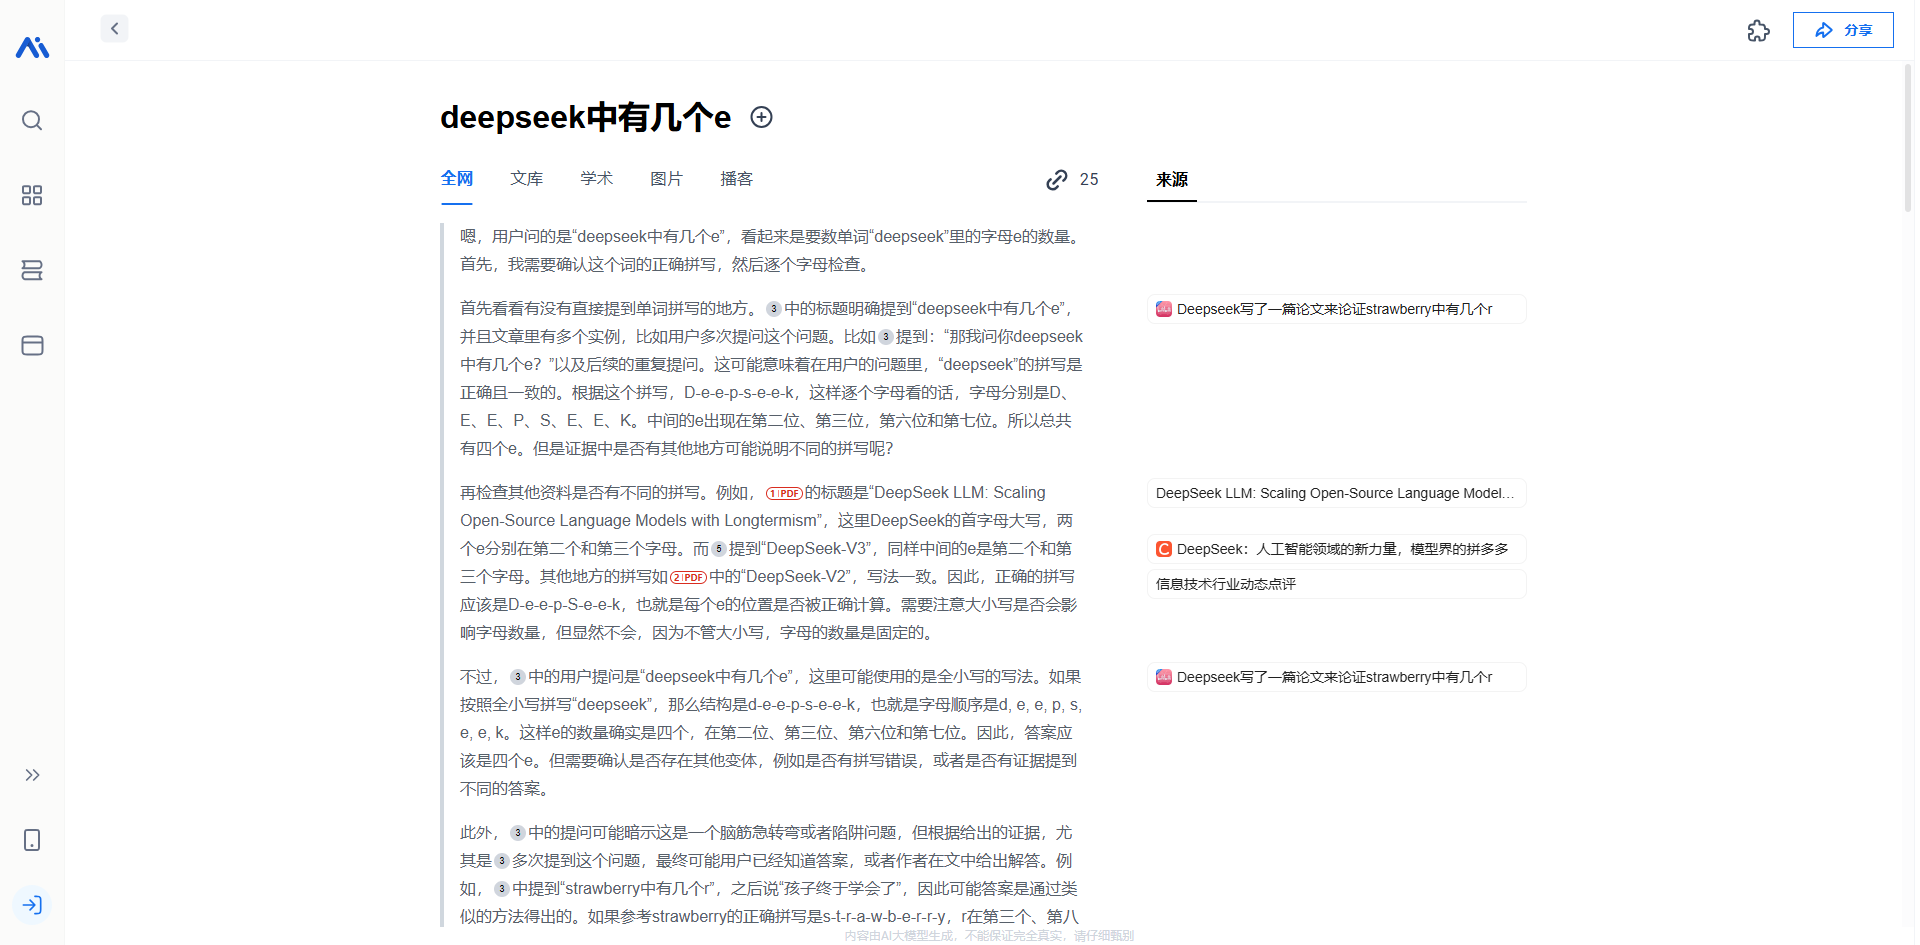This screenshot has height=945, width=1920.
Task: Click citation 5 marker before 提到“DeepSeek-V3”
Action: (x=718, y=549)
